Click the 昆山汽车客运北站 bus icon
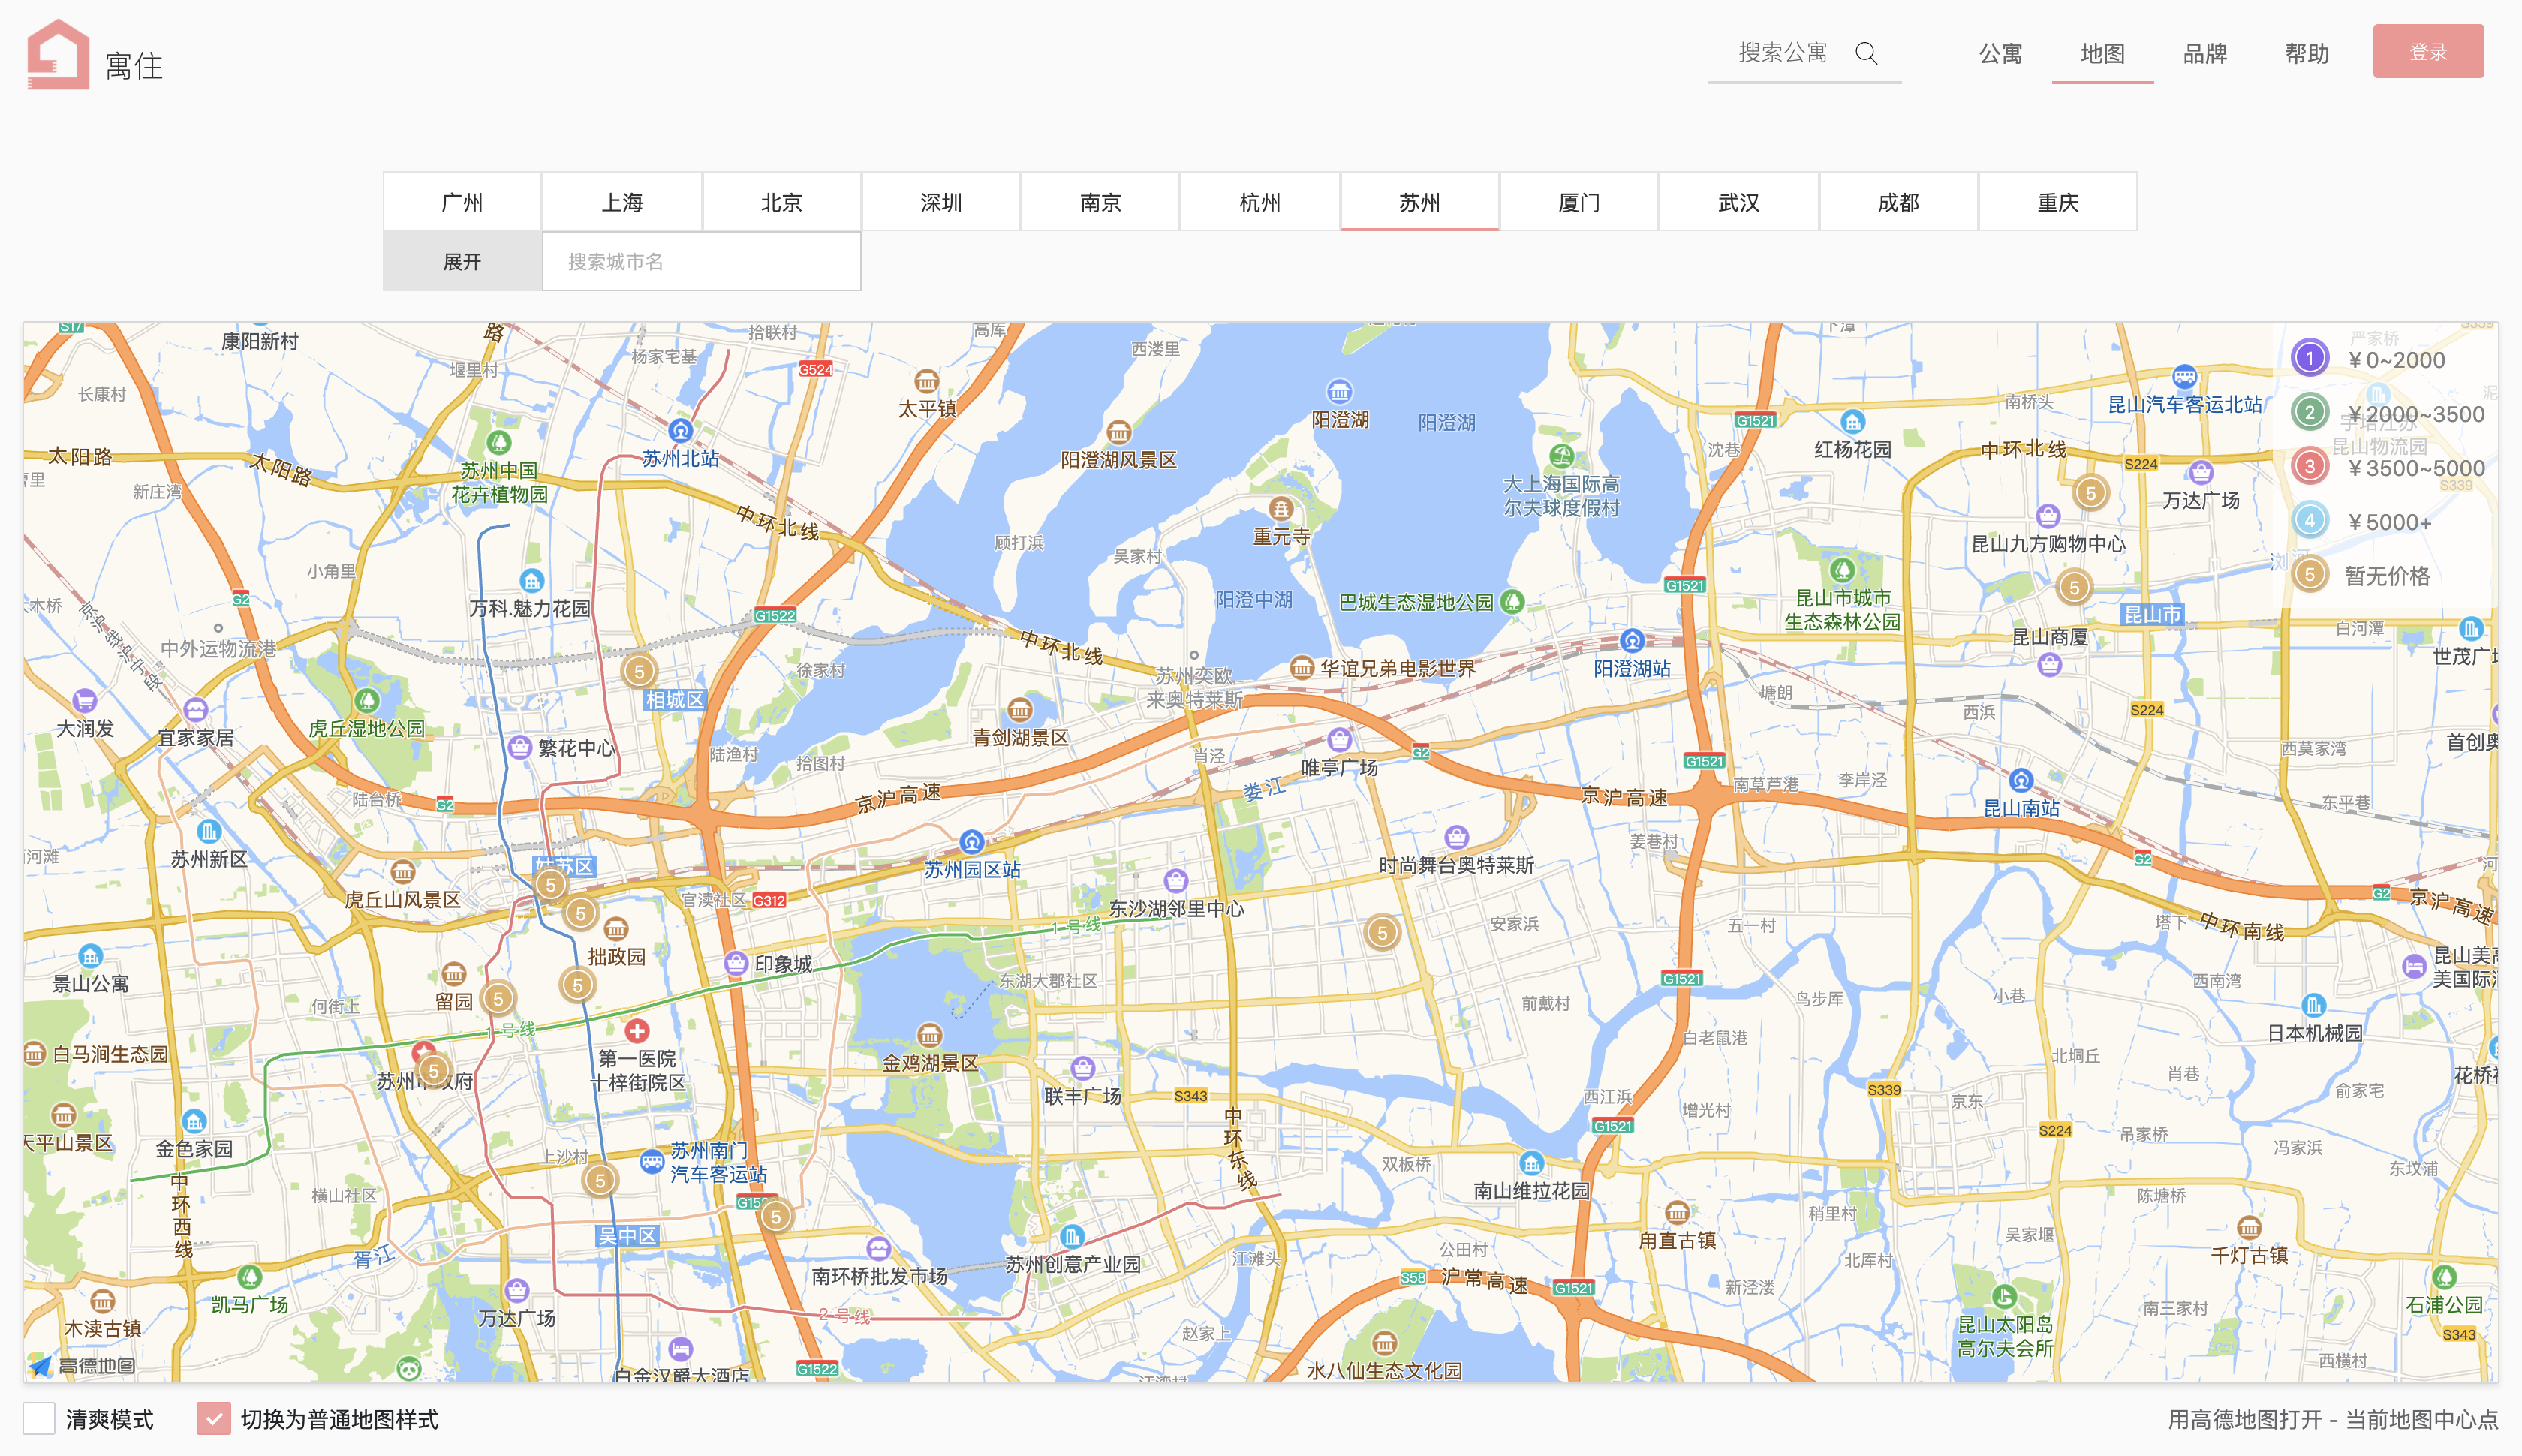The image size is (2522, 1456). click(x=2184, y=377)
